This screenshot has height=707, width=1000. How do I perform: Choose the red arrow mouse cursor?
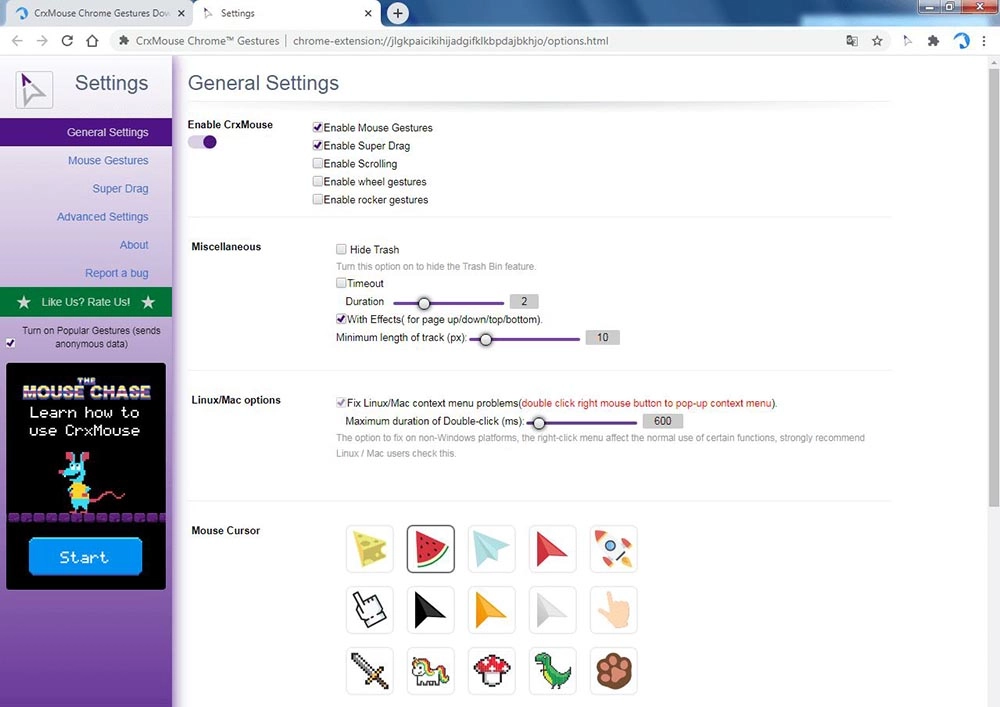point(552,549)
